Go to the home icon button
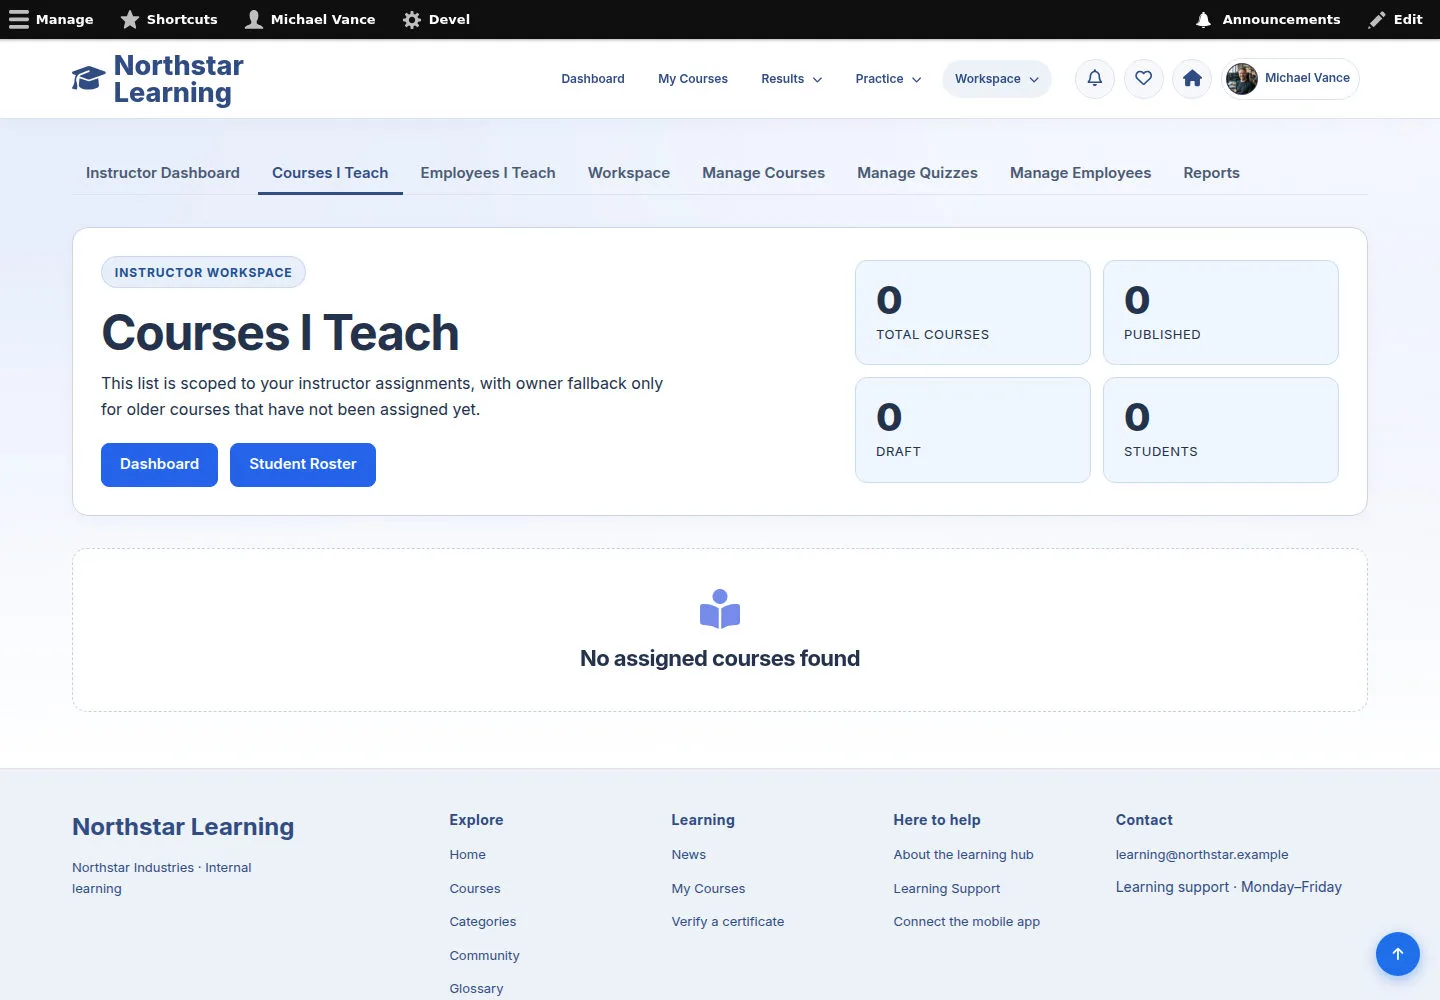The width and height of the screenshot is (1440, 1000). [1192, 78]
